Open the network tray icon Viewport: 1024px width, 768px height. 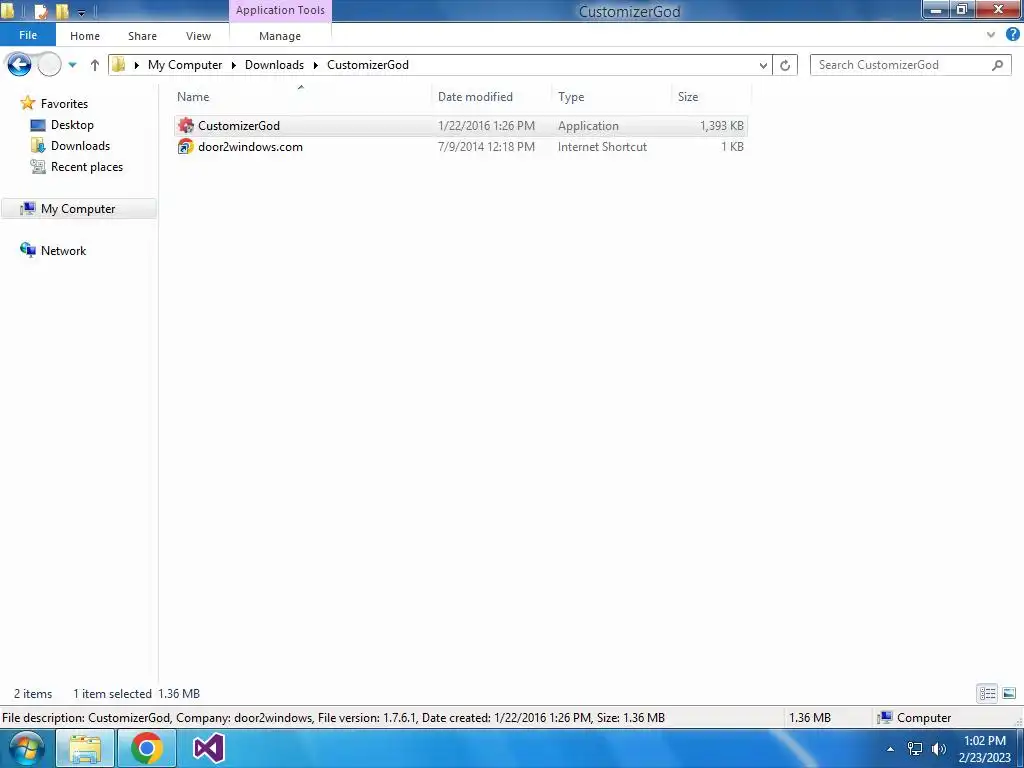[915, 749]
